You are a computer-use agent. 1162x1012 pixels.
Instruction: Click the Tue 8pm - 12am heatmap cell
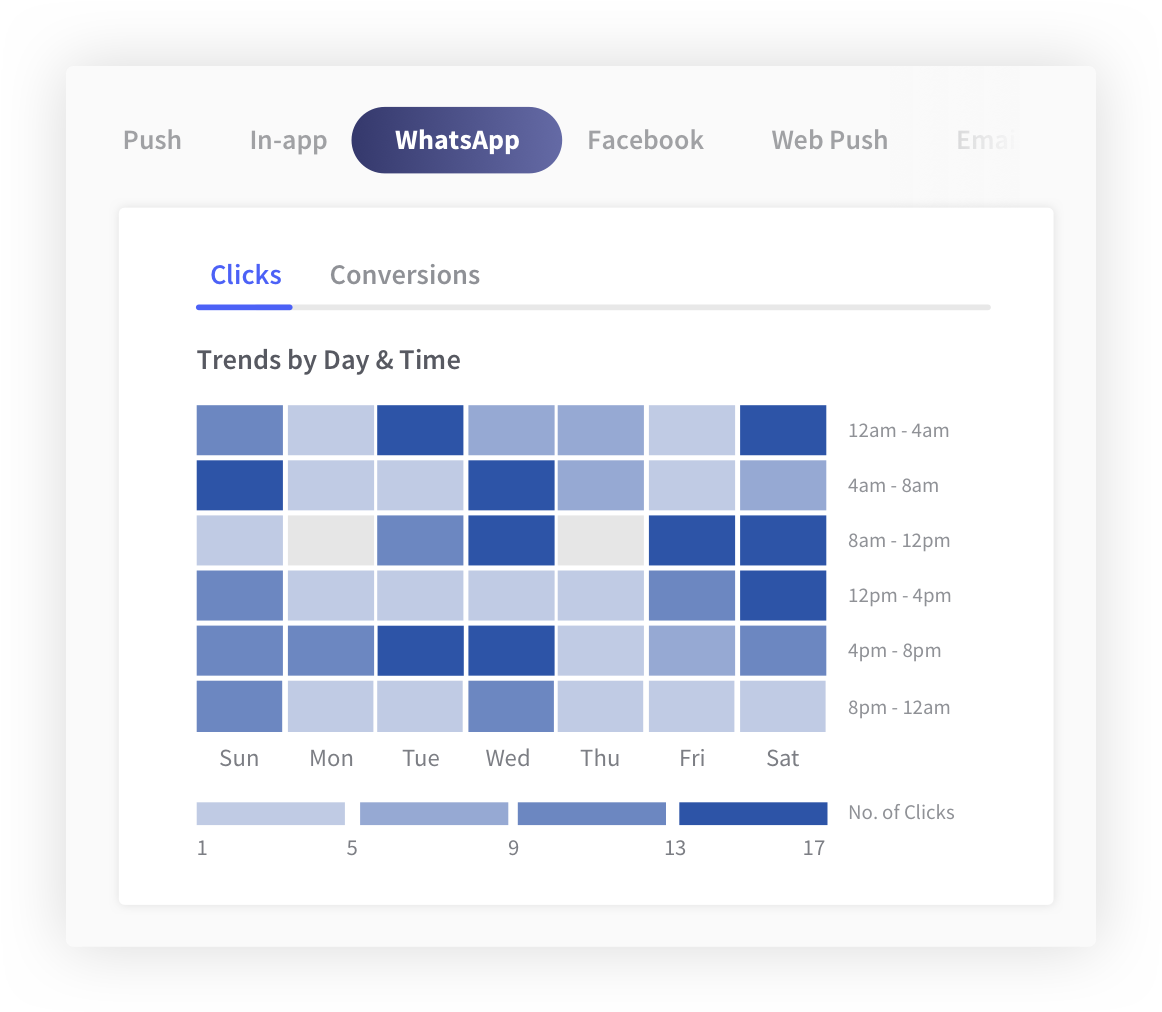coord(420,706)
